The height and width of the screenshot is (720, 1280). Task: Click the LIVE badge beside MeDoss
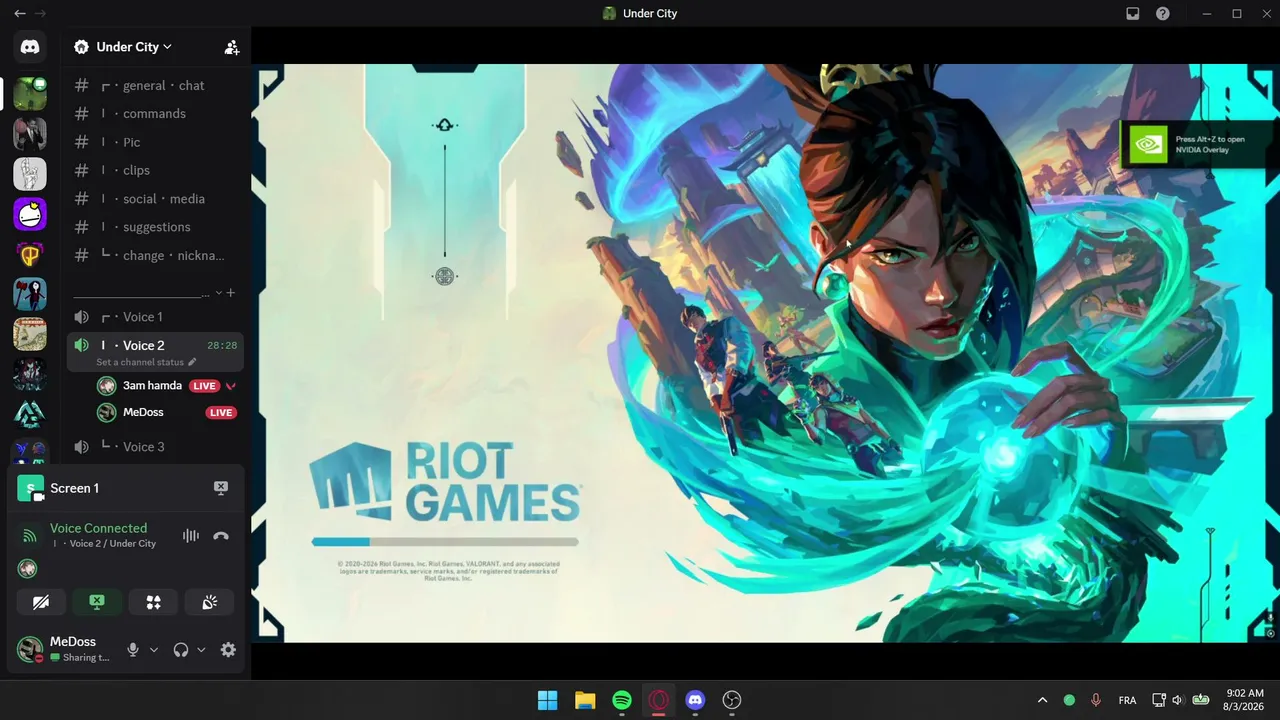click(221, 412)
